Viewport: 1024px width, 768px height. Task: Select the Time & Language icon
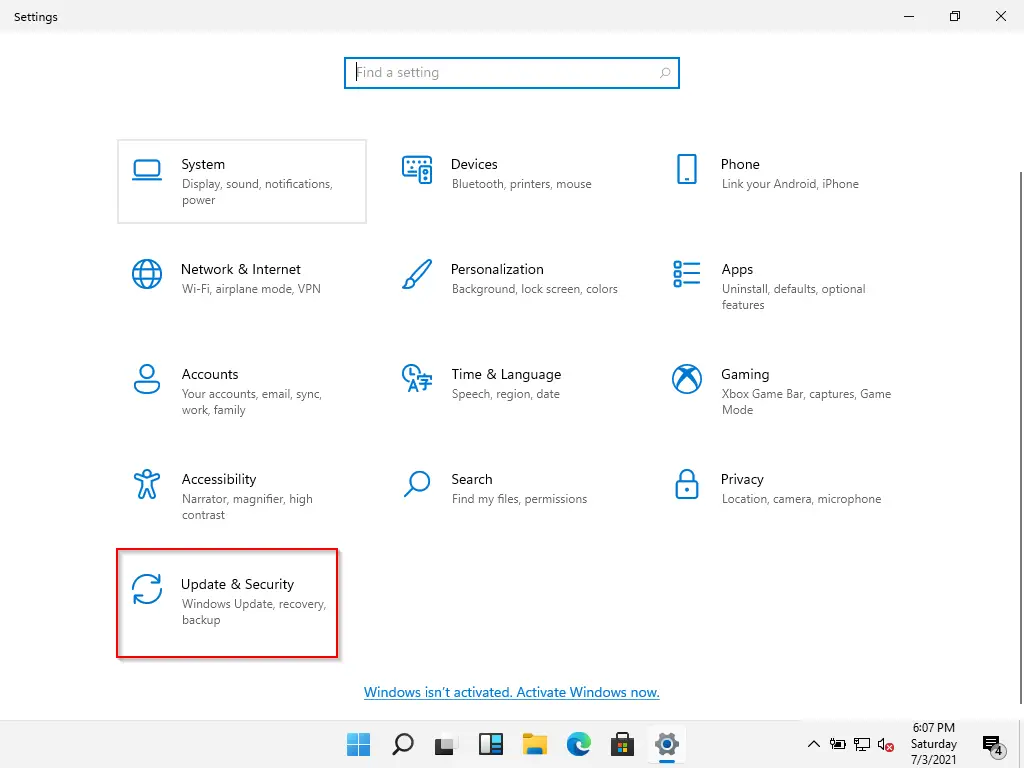point(417,379)
